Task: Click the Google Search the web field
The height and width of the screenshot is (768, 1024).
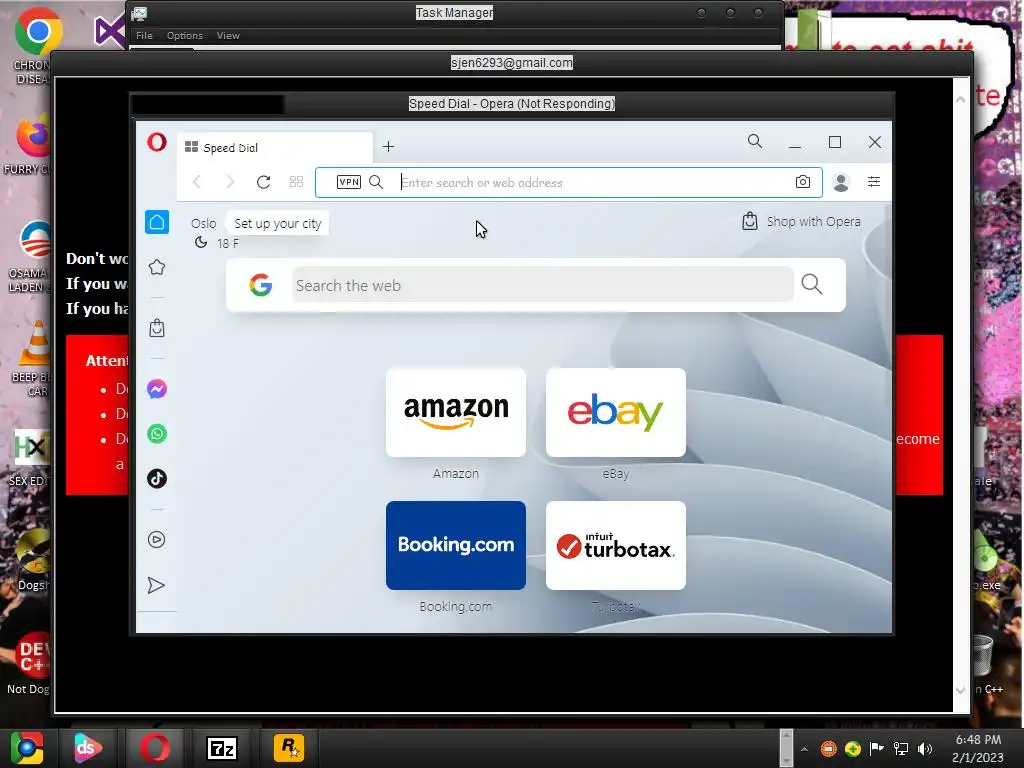Action: (543, 285)
